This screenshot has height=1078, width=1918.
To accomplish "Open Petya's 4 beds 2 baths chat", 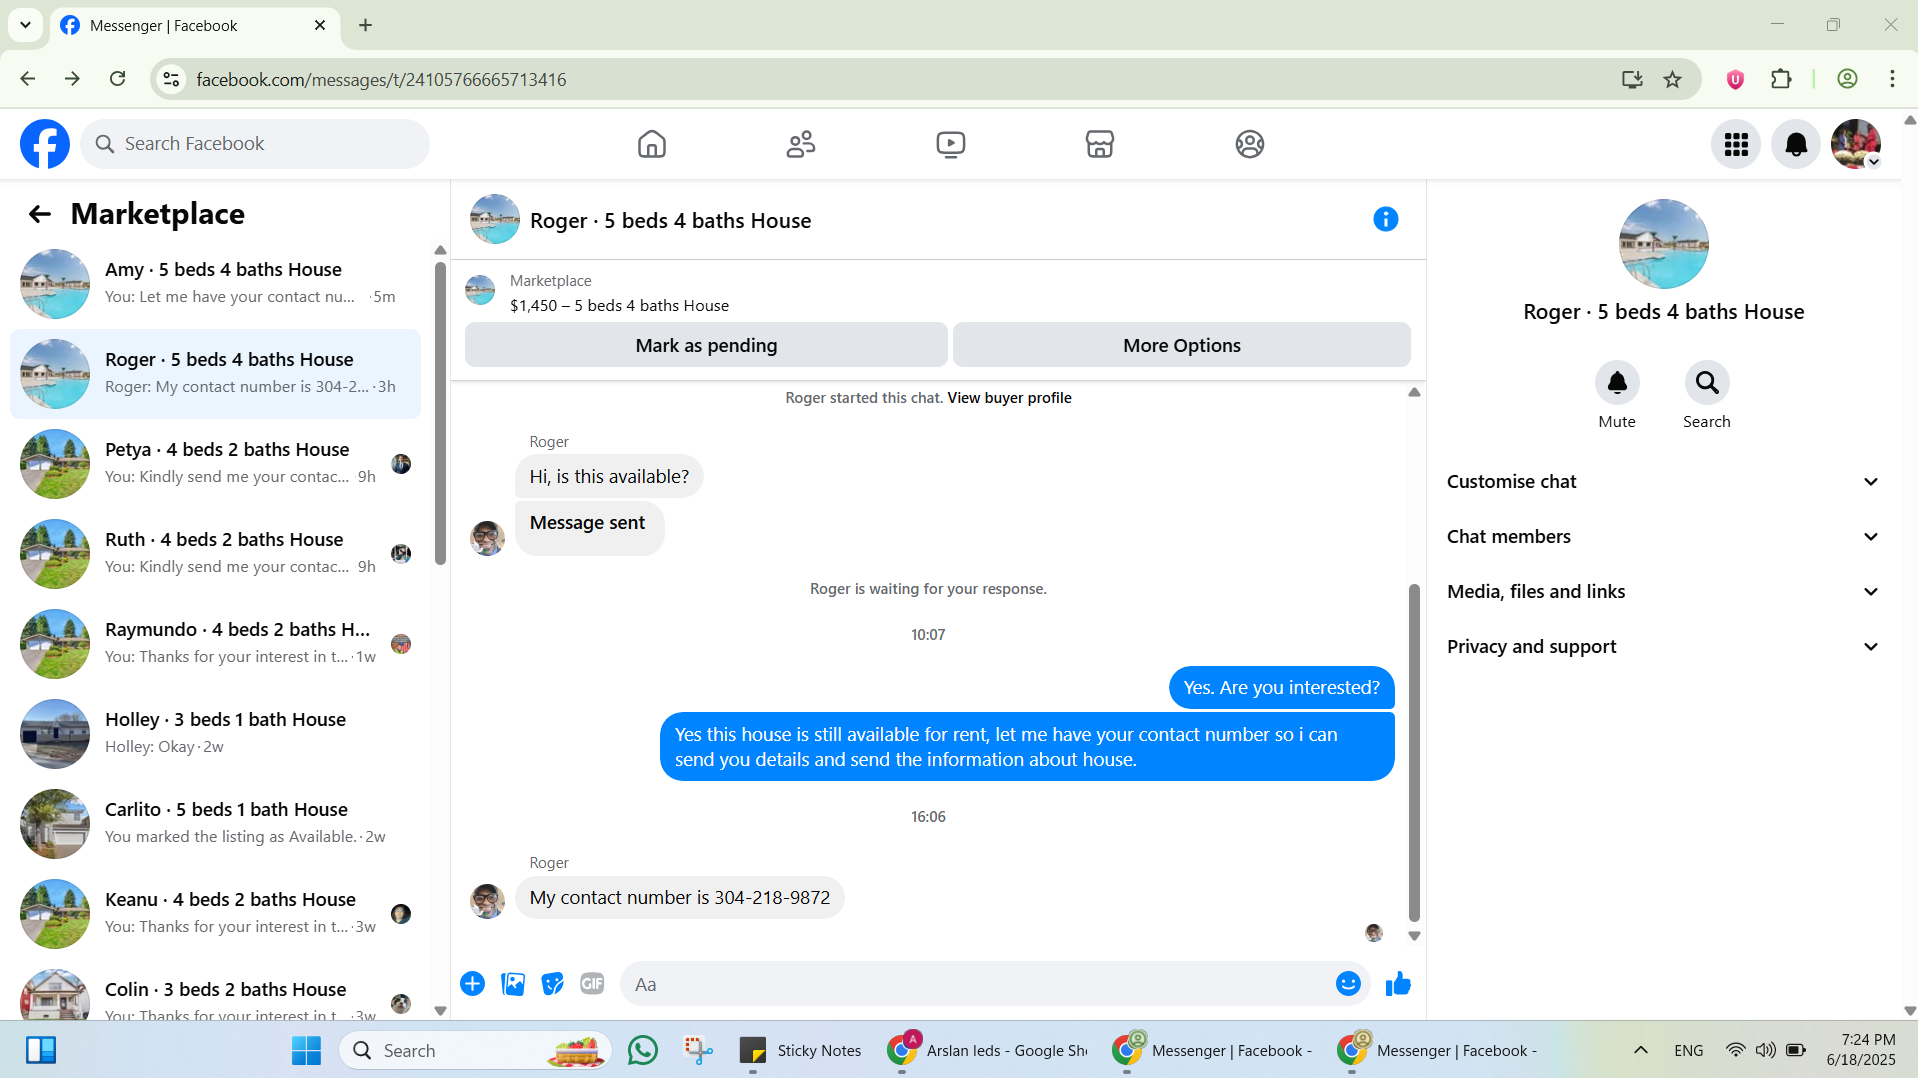I will (215, 464).
